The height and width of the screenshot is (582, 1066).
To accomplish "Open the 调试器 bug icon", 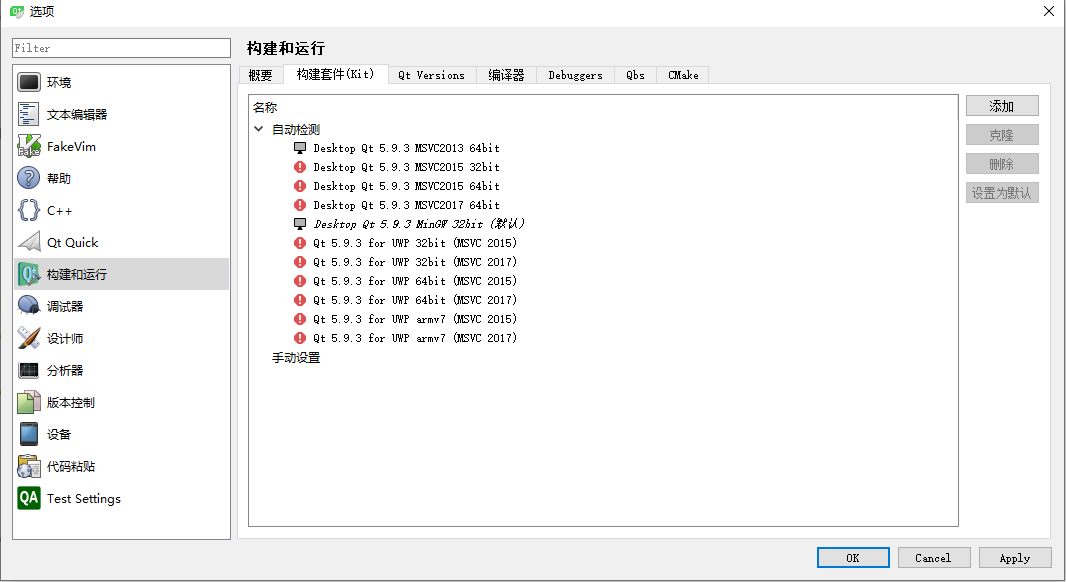I will 29,306.
